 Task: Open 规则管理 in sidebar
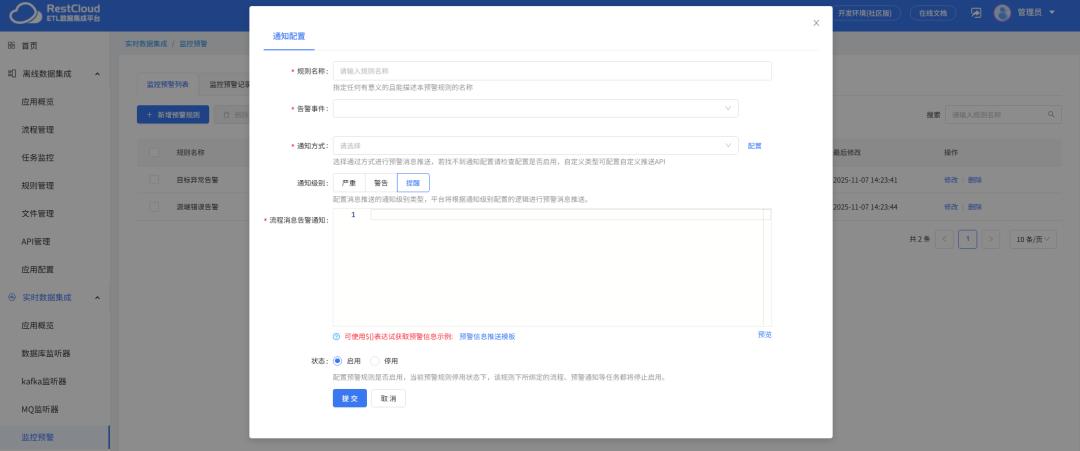(38, 186)
